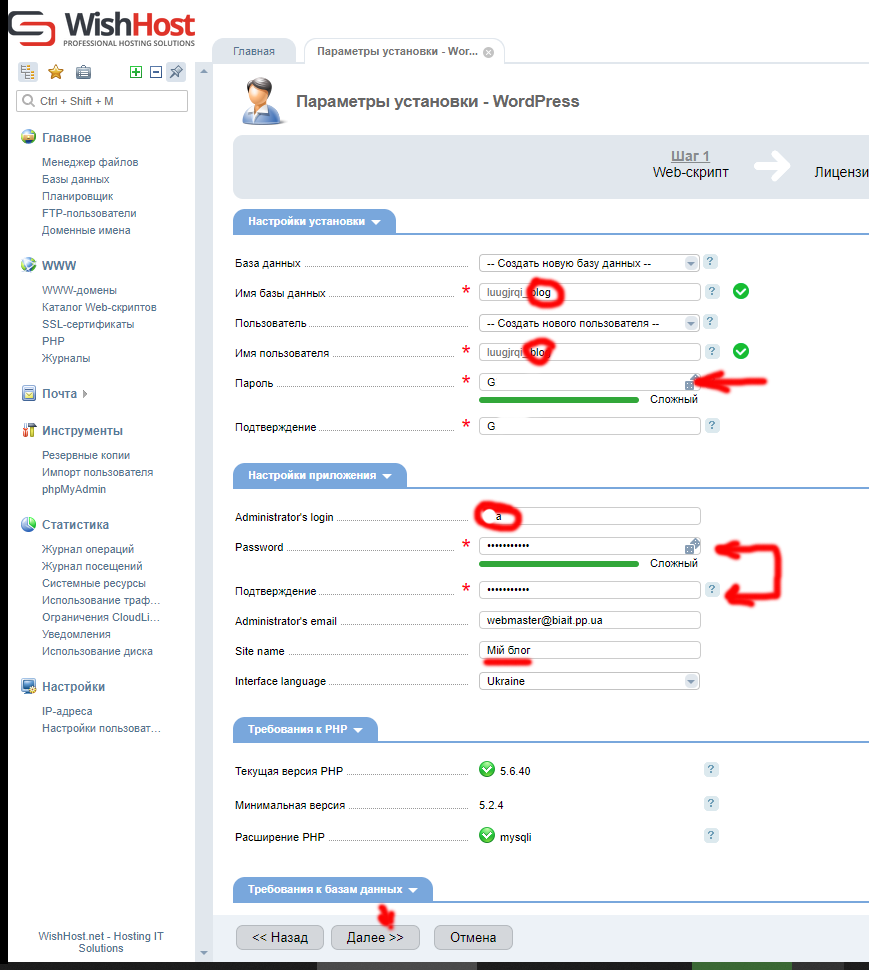The height and width of the screenshot is (970, 869).
Task: Open the Interface language dropdown
Action: pos(589,681)
